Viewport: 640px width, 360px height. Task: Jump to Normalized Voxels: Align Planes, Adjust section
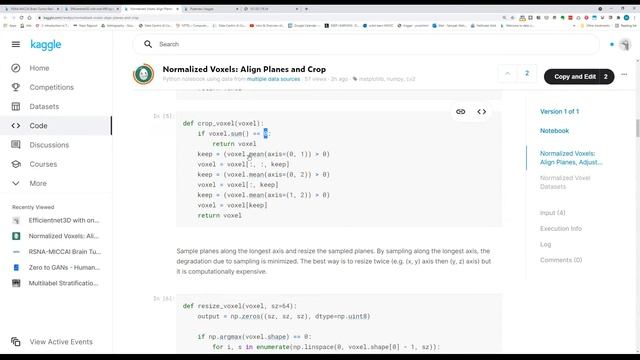coord(571,158)
